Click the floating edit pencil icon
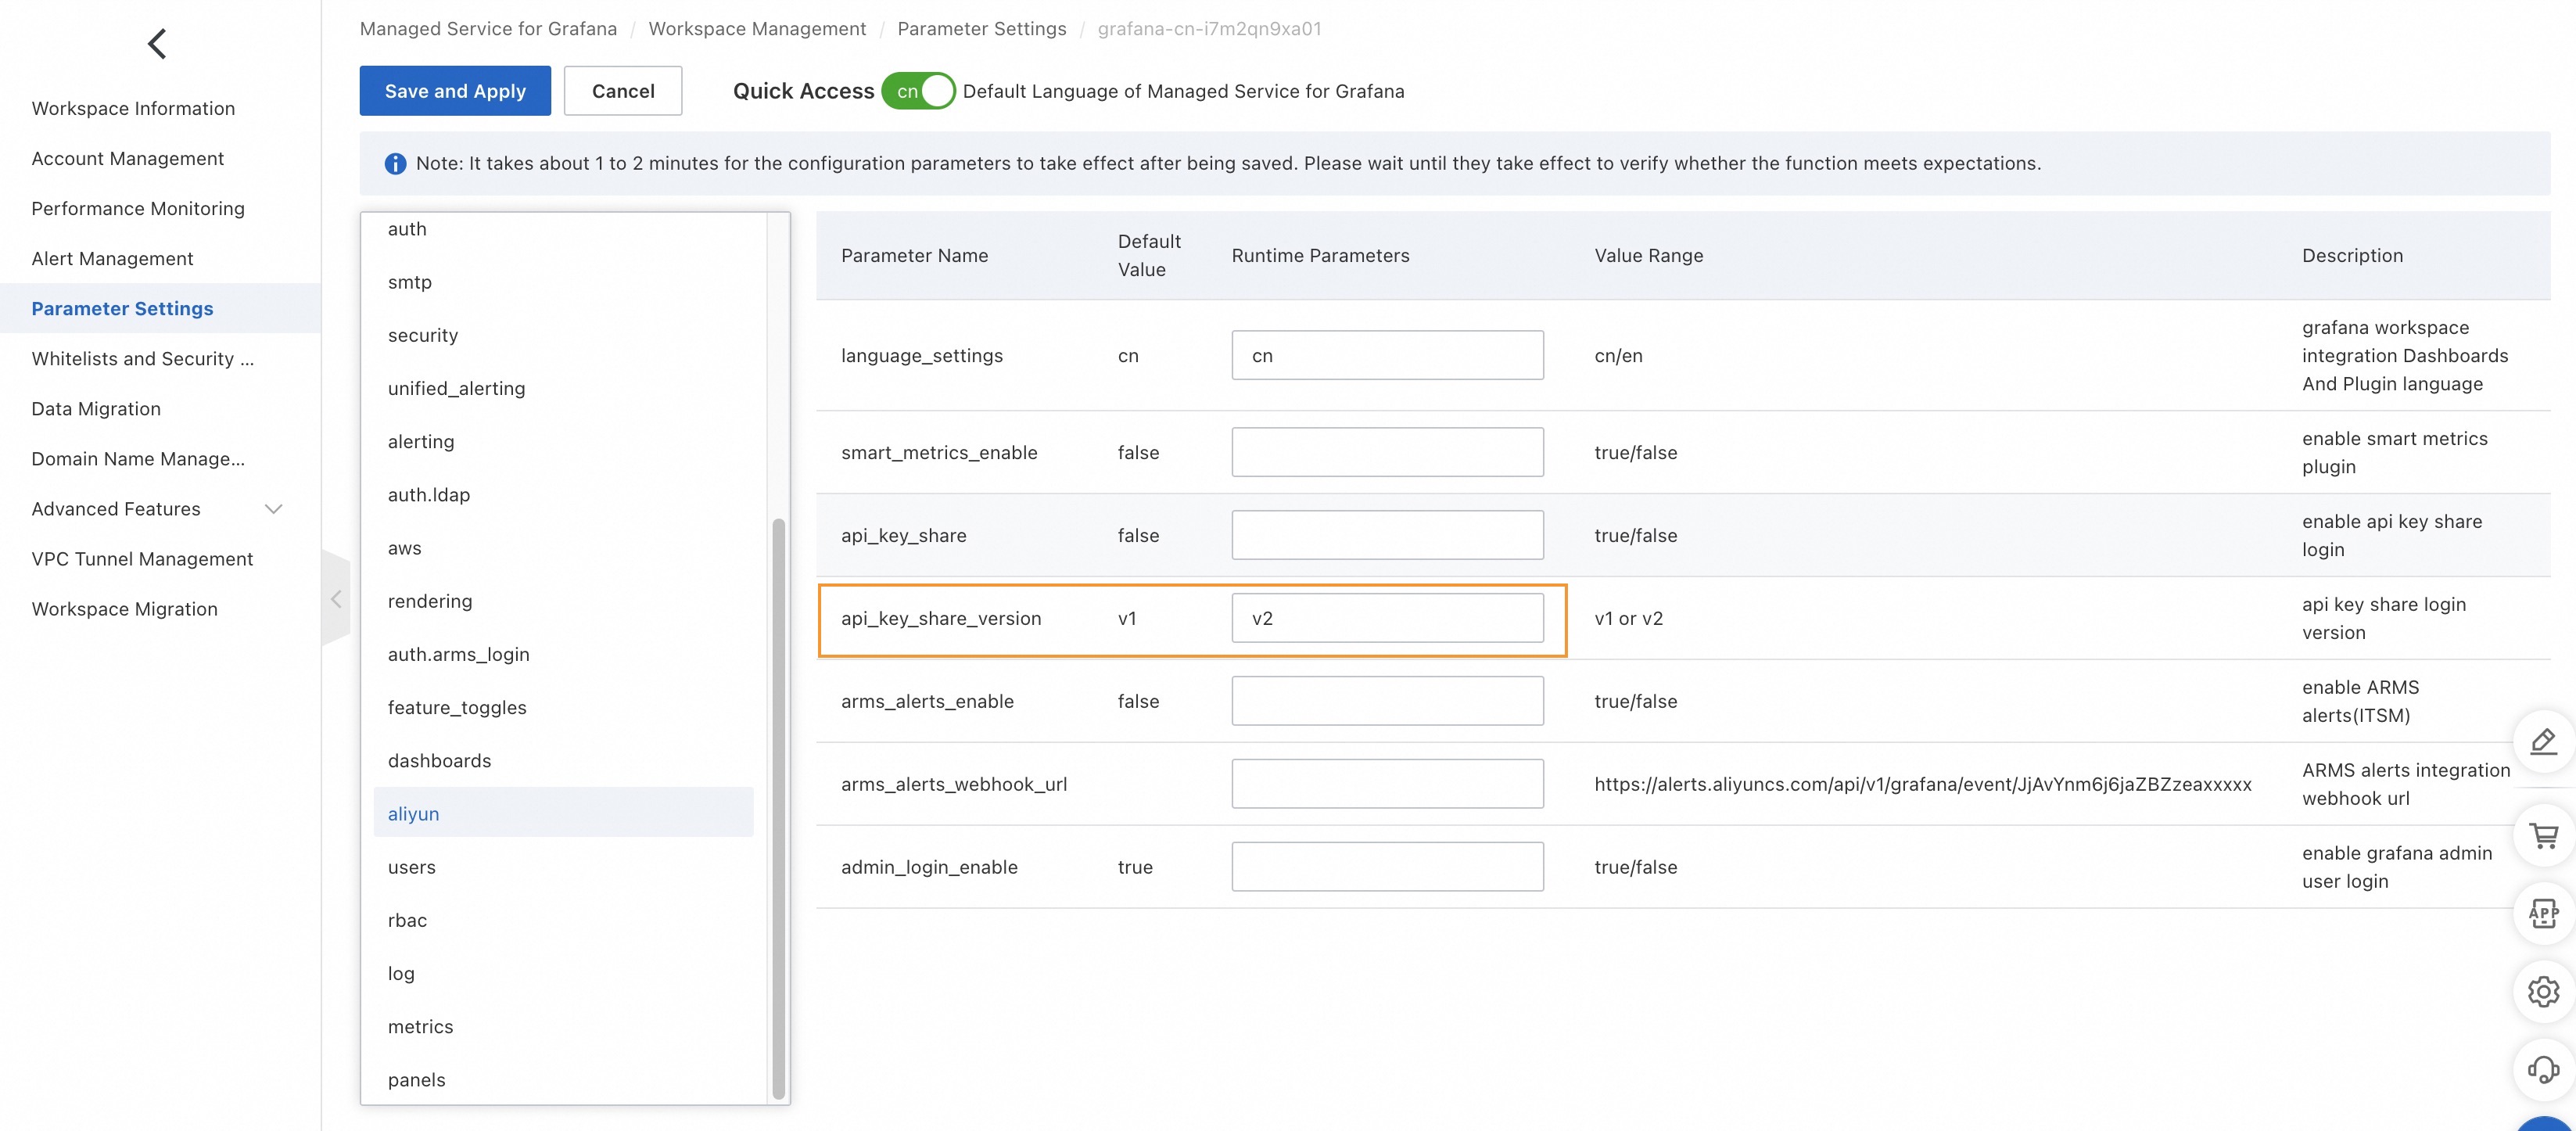This screenshot has height=1131, width=2576. tap(2543, 741)
